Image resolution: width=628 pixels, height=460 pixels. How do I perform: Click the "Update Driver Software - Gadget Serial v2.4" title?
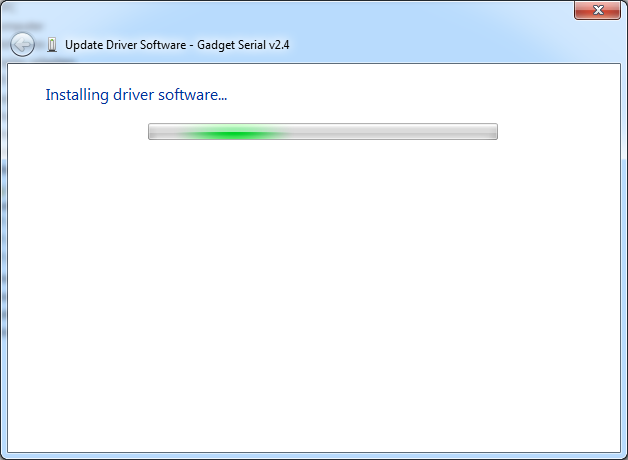tap(177, 45)
